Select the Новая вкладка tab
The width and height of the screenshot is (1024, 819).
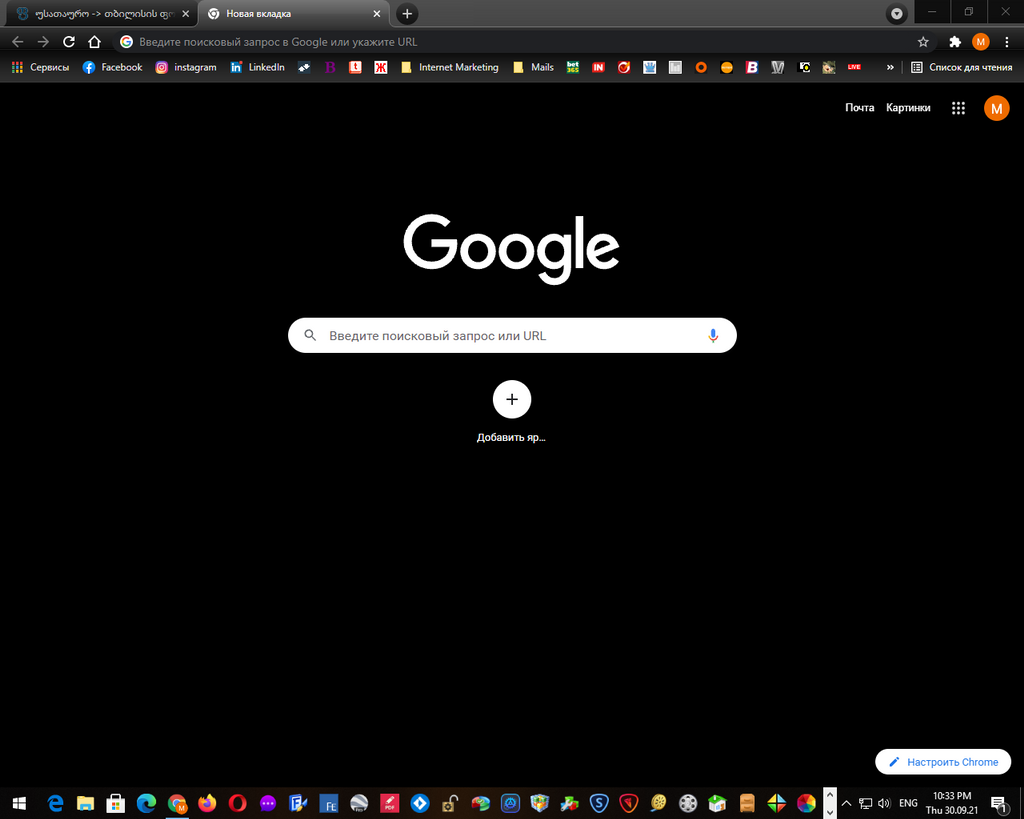pos(294,14)
